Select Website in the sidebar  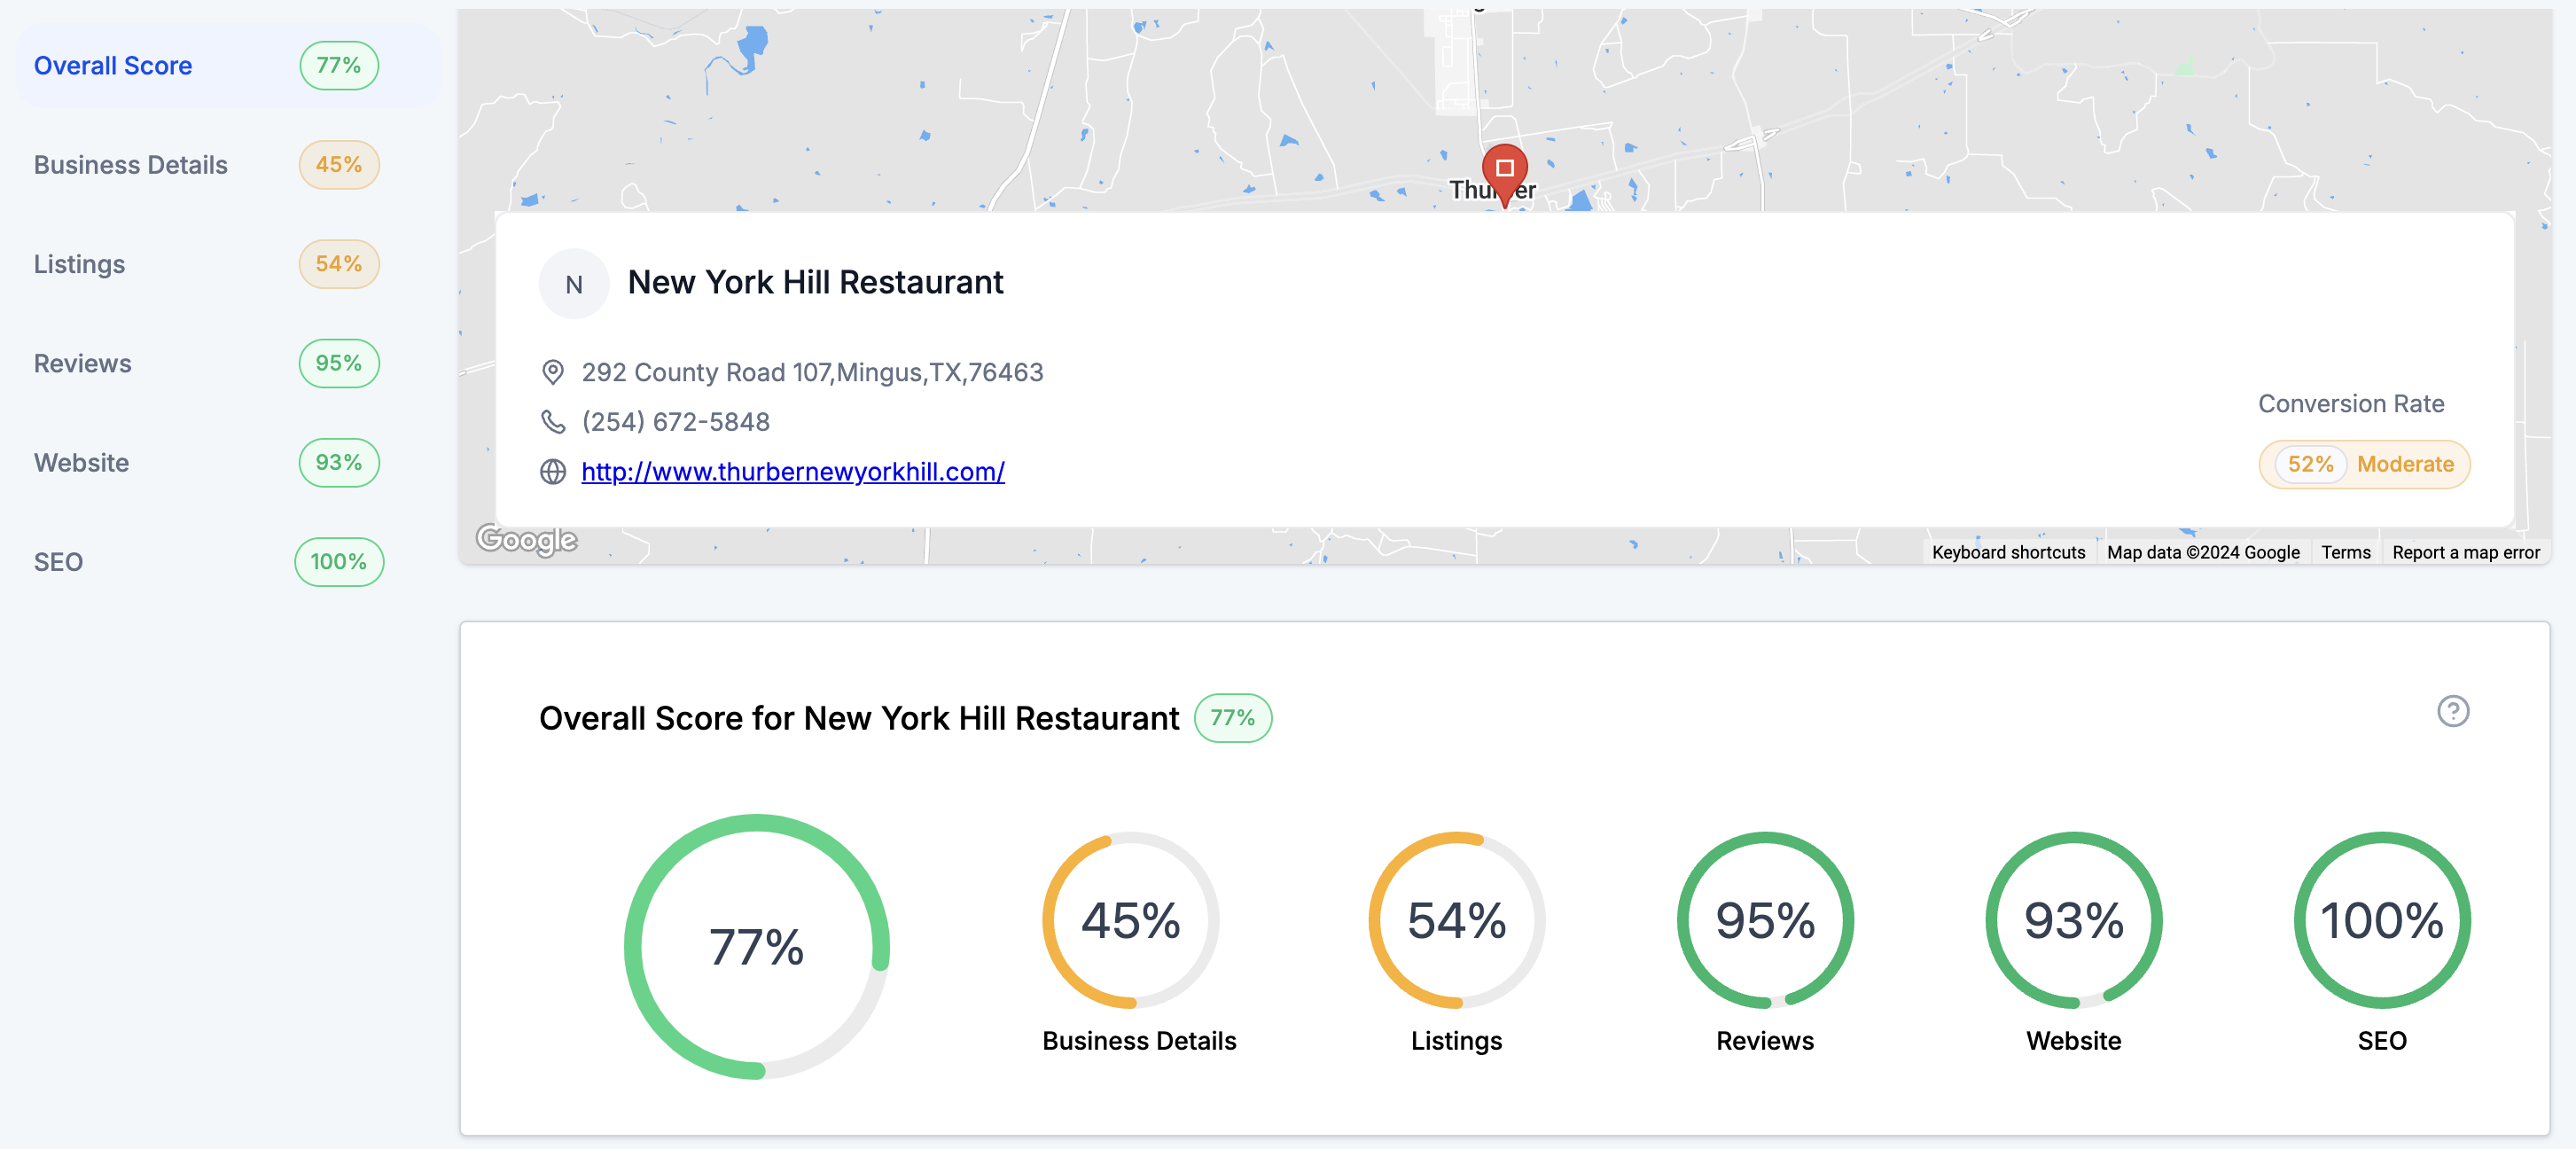pyautogui.click(x=82, y=463)
